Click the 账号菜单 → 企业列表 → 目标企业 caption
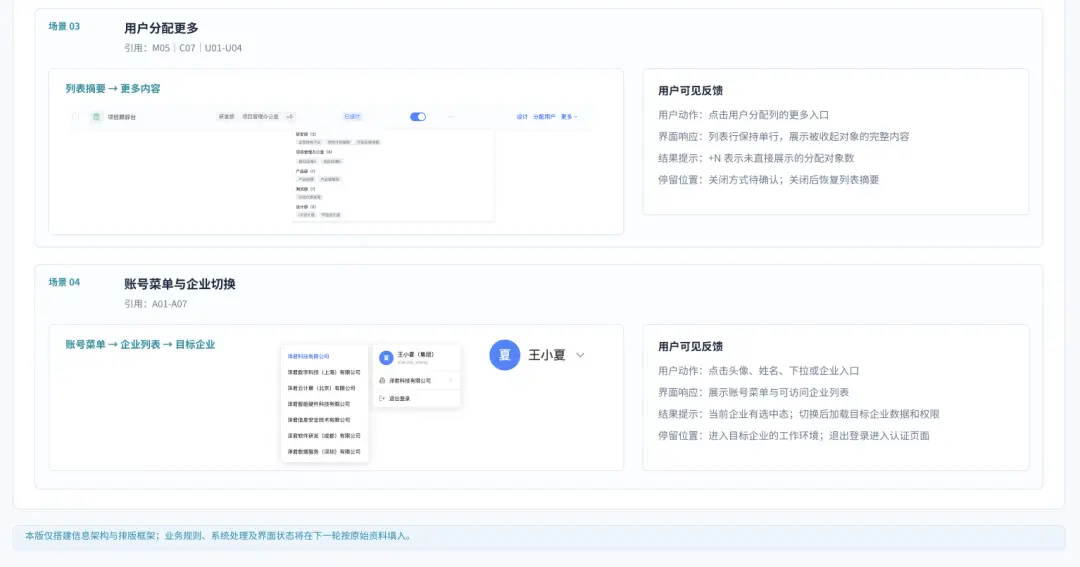 pyautogui.click(x=141, y=344)
